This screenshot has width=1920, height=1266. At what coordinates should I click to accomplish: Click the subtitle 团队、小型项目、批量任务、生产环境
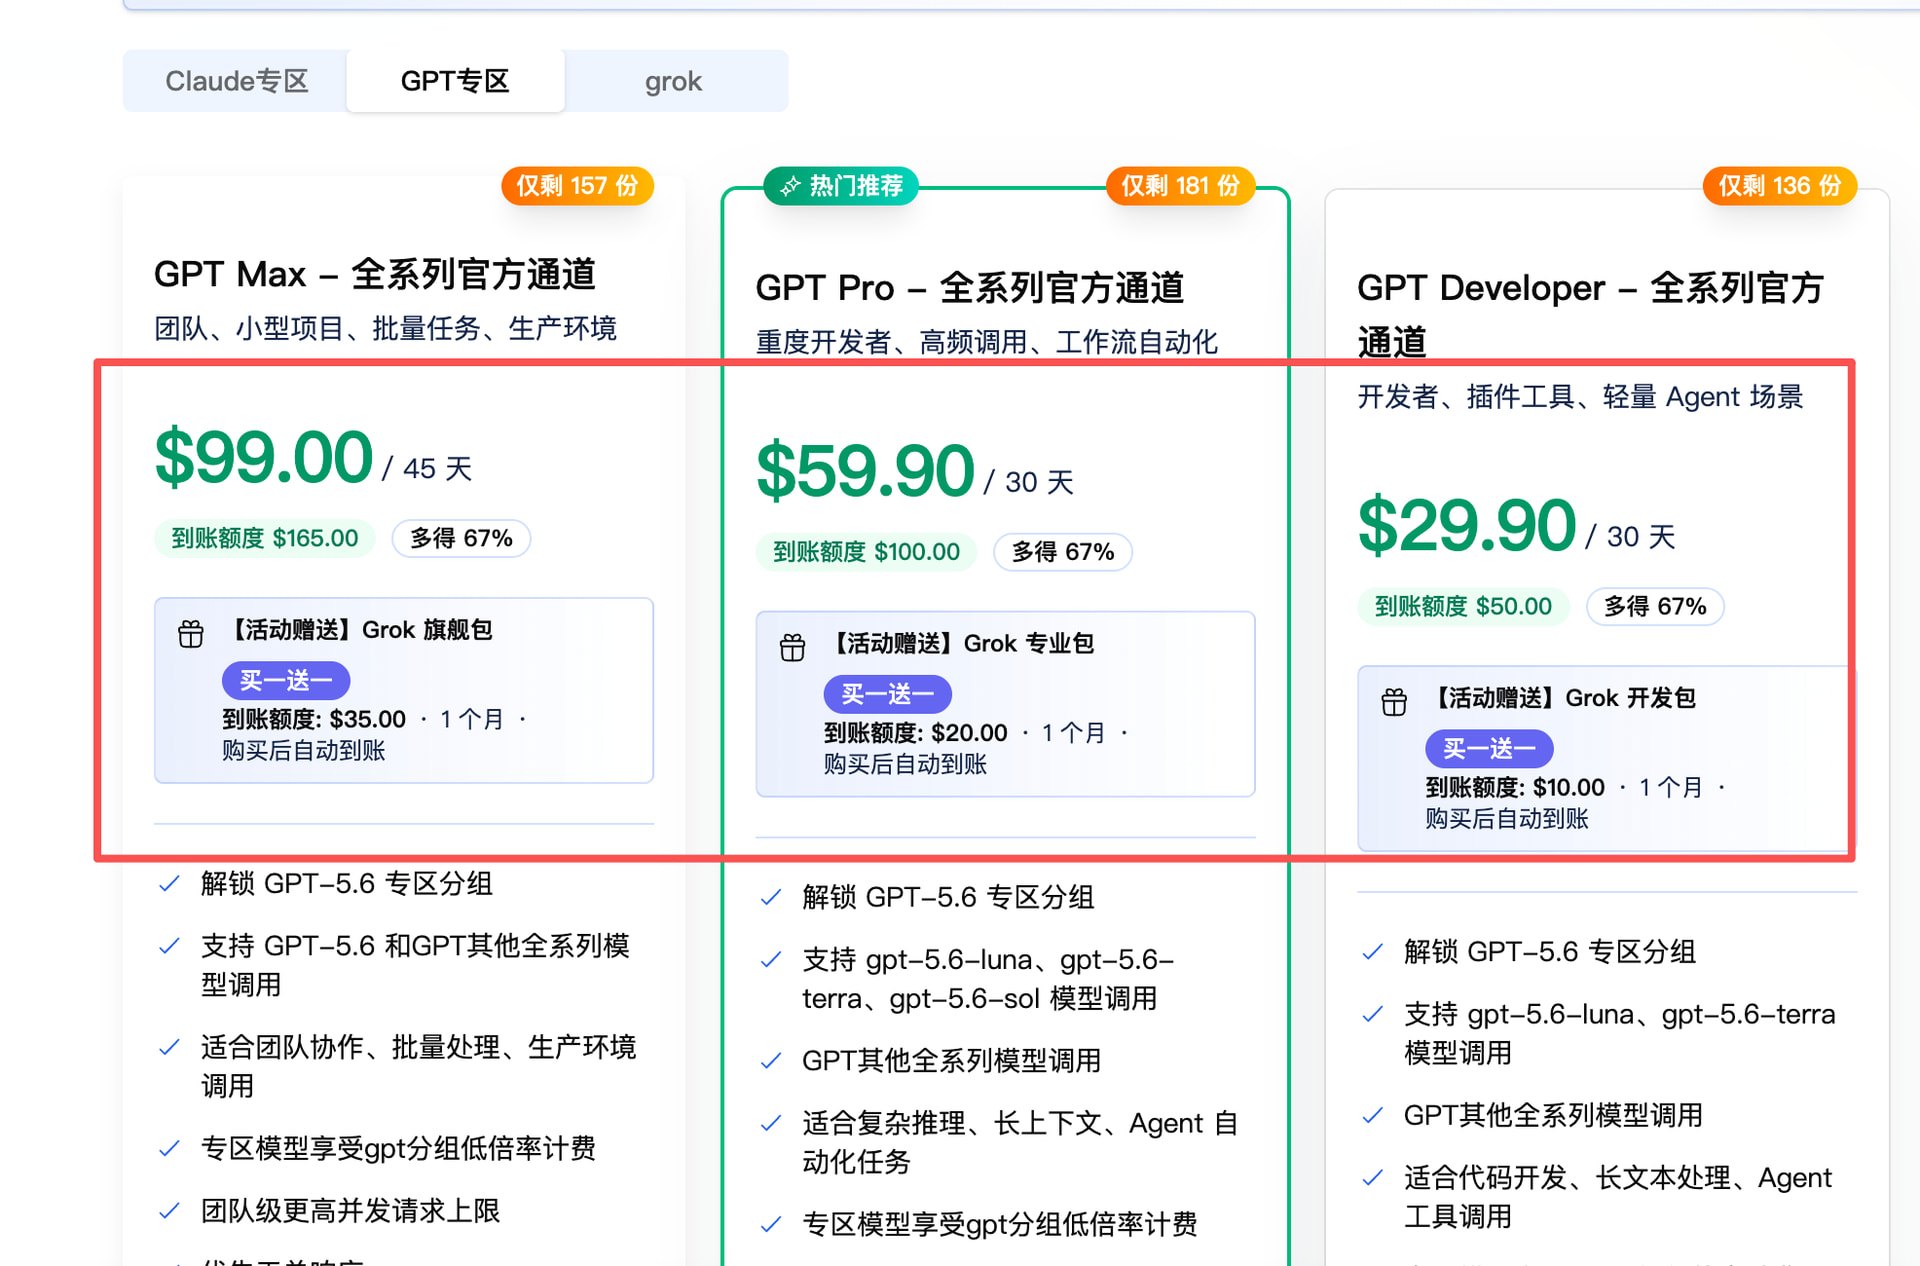pyautogui.click(x=386, y=328)
